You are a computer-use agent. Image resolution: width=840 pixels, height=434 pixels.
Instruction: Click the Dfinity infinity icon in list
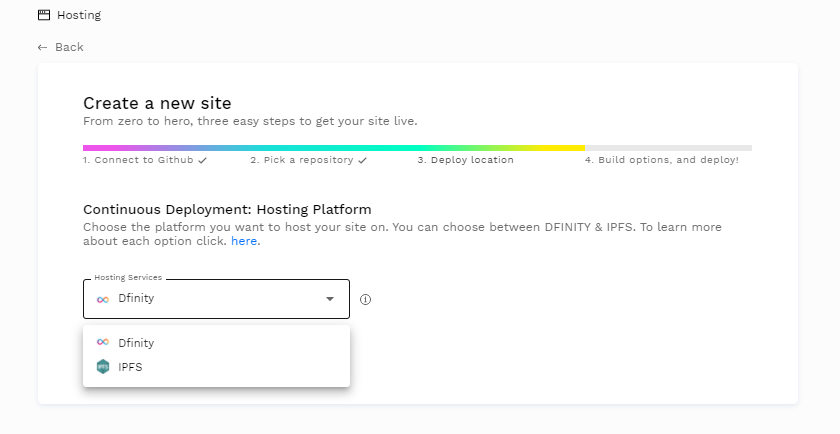pyautogui.click(x=102, y=343)
